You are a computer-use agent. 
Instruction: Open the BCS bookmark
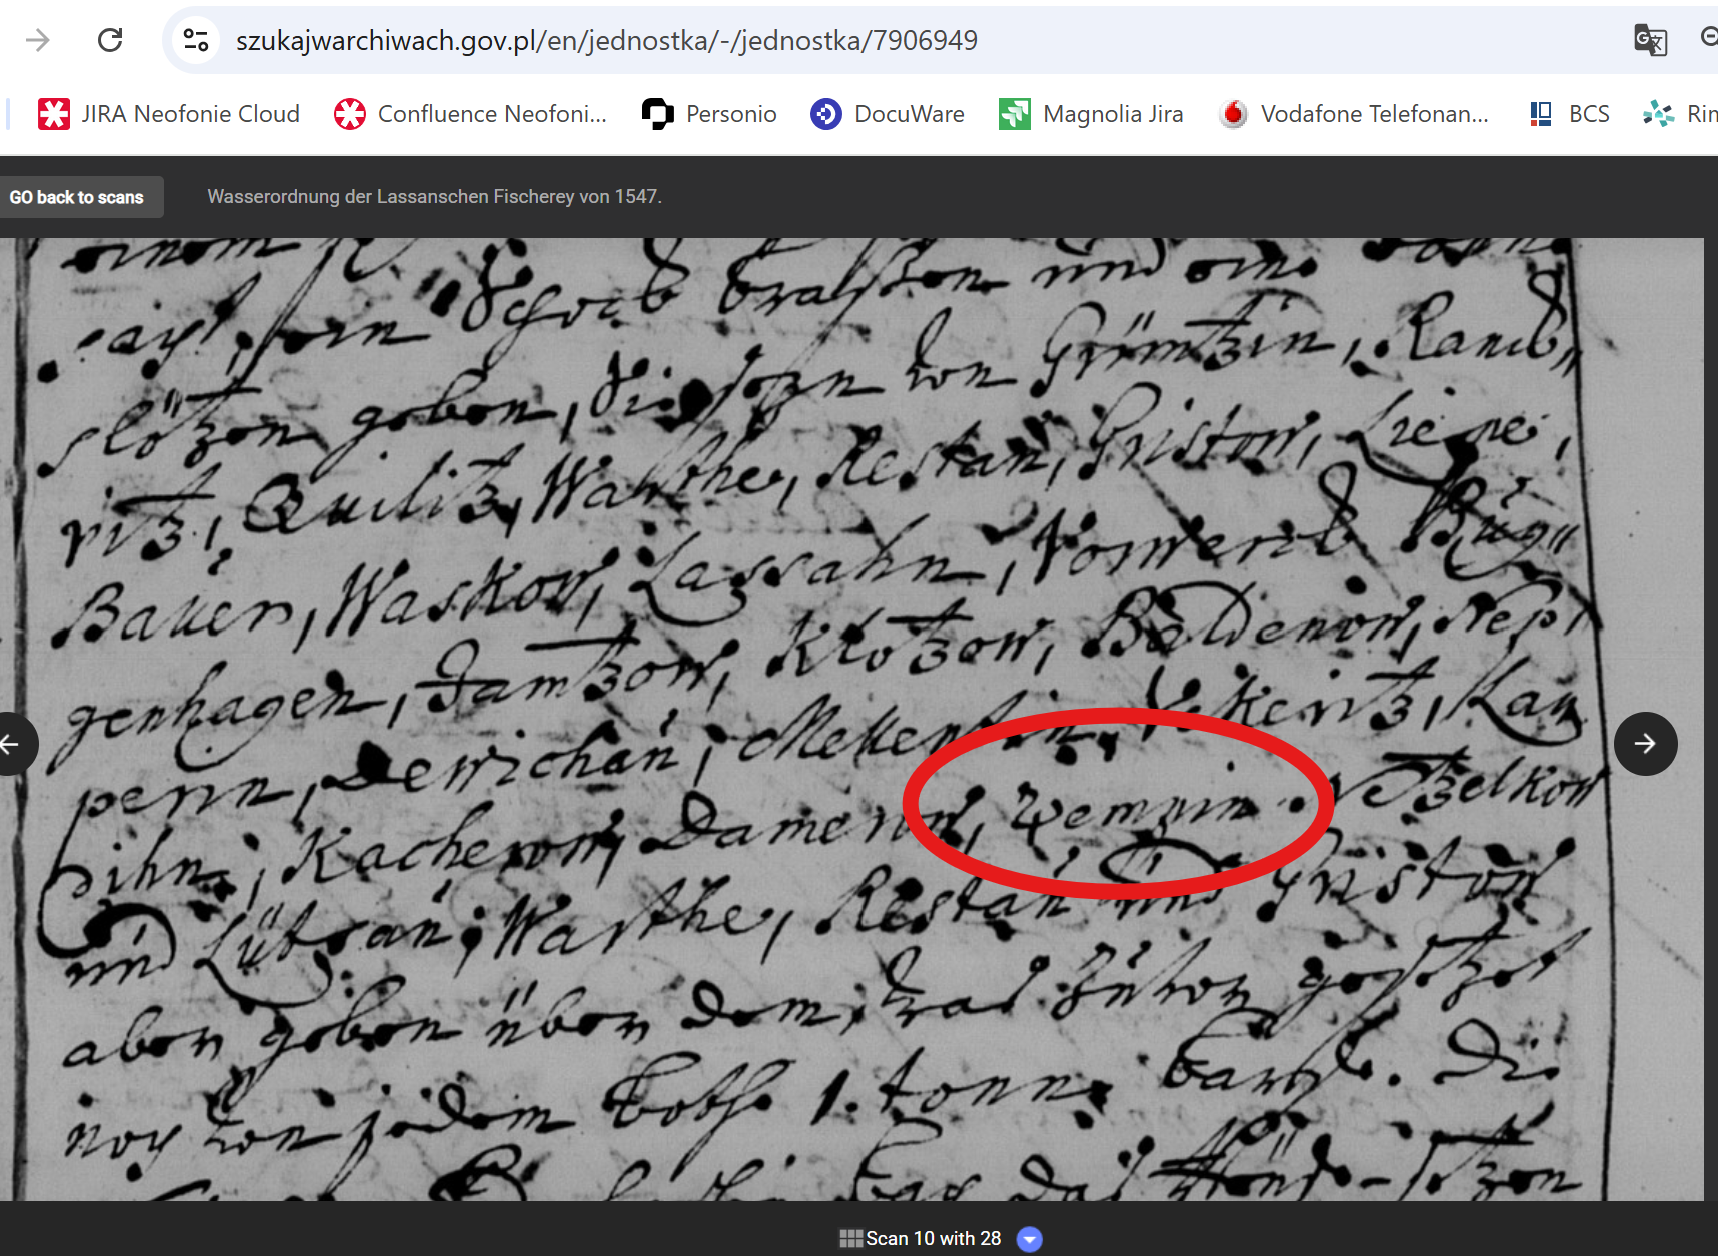(1570, 114)
